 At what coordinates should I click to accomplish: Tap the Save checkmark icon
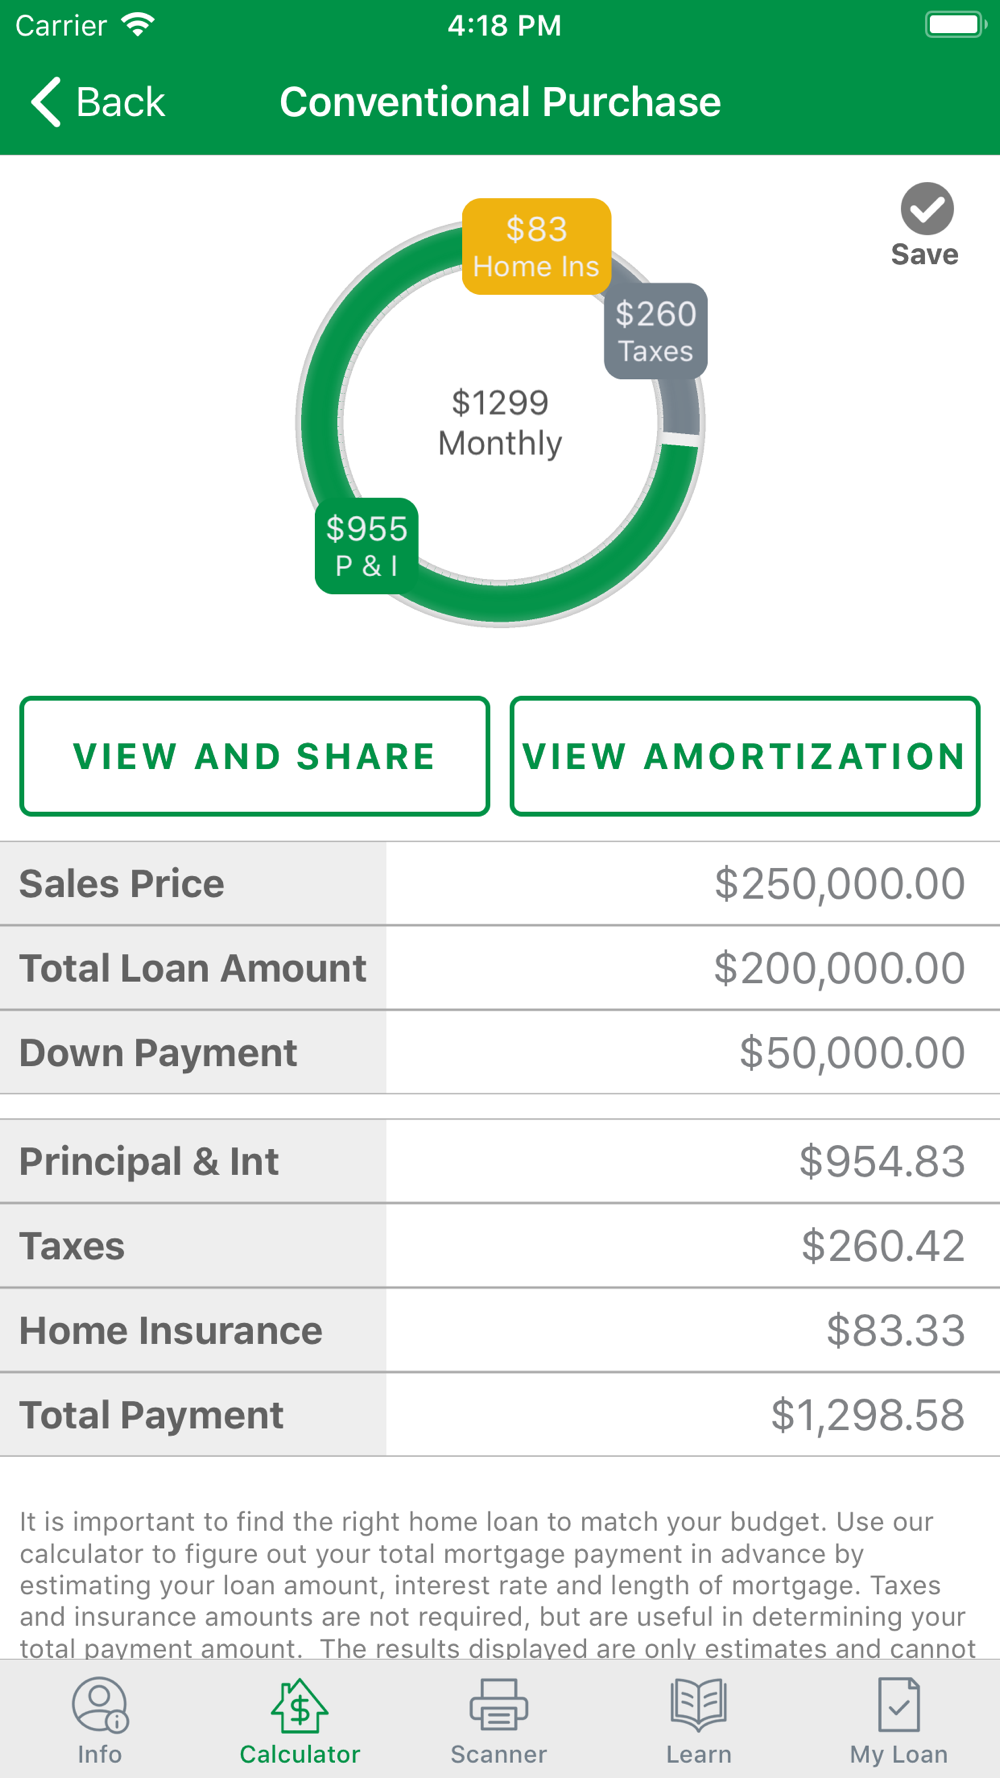tap(926, 209)
